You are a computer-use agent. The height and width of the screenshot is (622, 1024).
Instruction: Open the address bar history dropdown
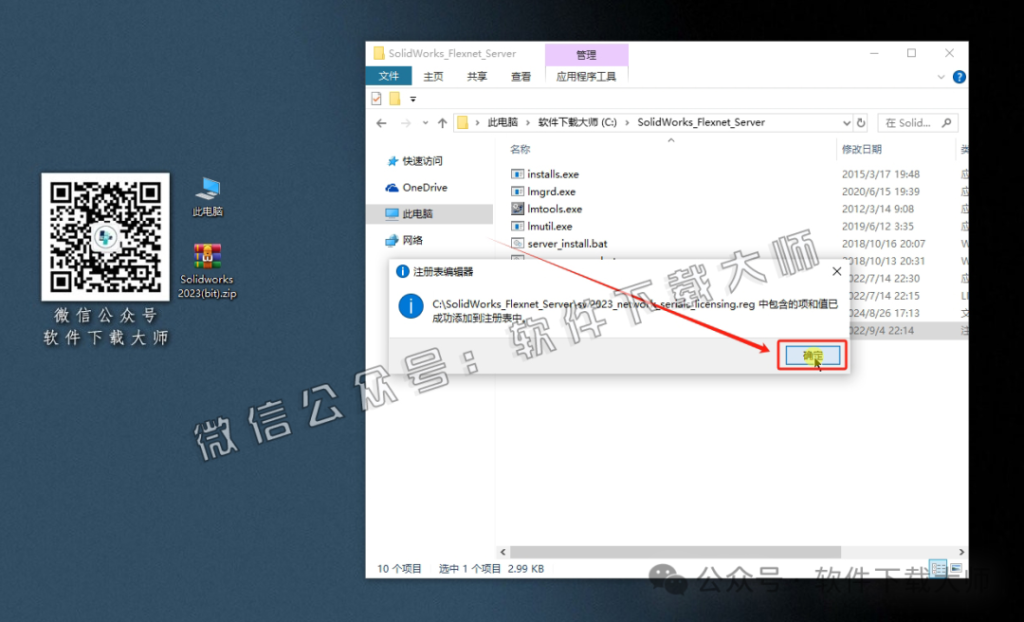click(845, 122)
